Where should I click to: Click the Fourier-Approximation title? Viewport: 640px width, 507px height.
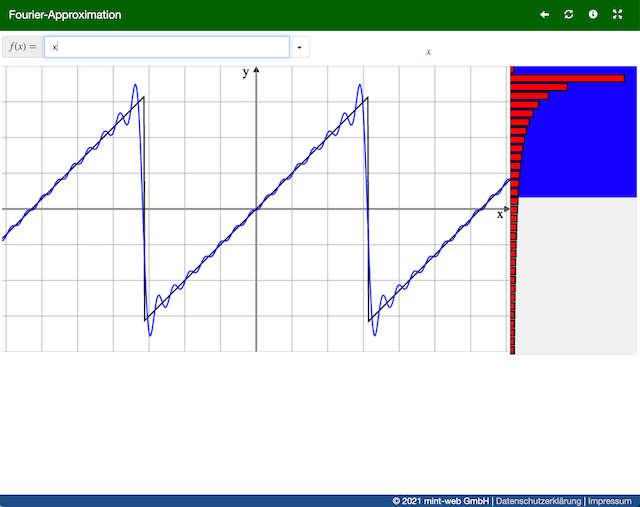(x=65, y=15)
